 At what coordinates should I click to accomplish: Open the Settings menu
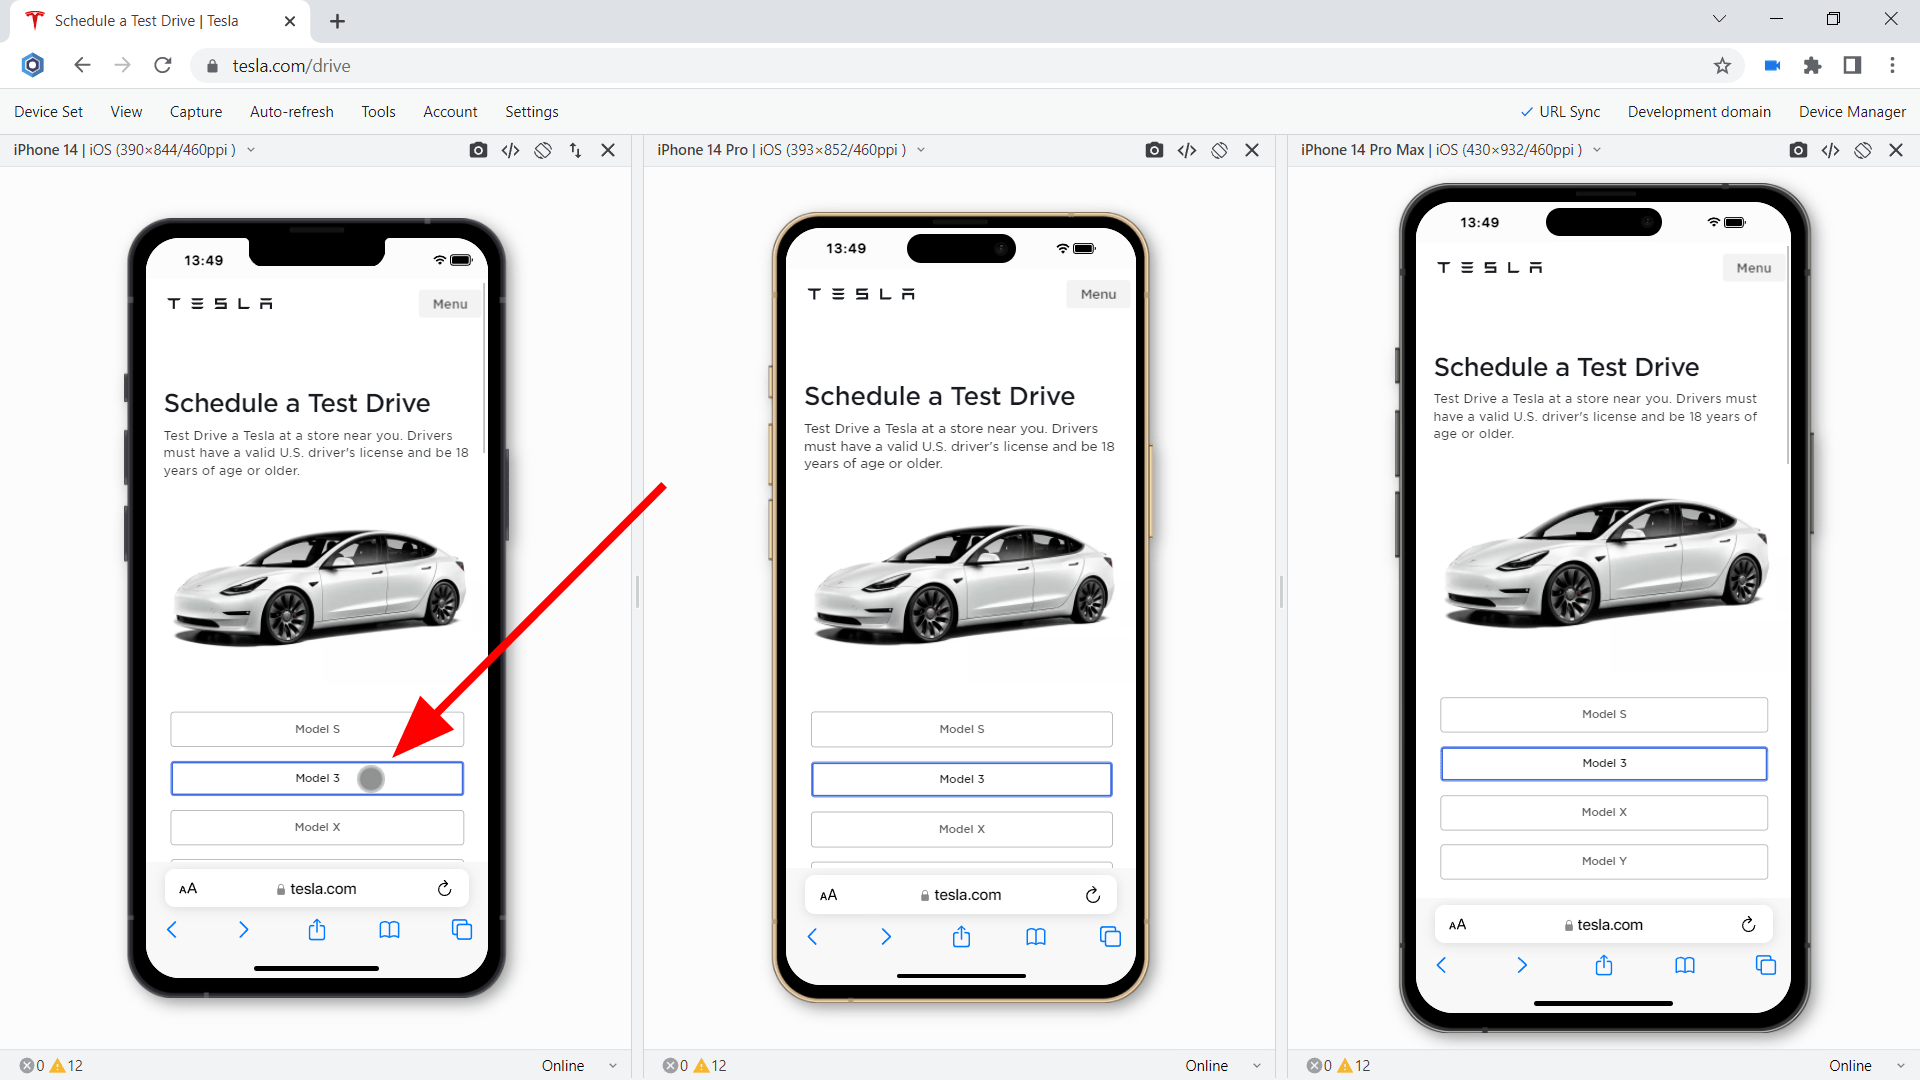pyautogui.click(x=532, y=112)
